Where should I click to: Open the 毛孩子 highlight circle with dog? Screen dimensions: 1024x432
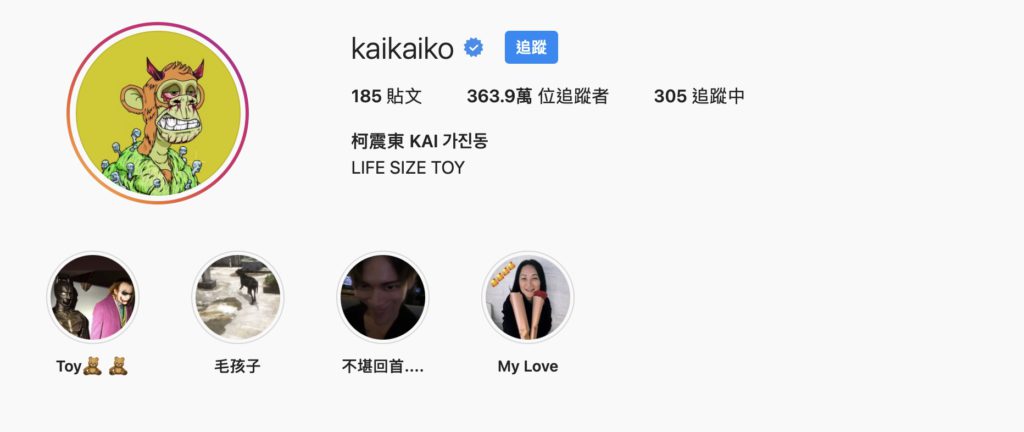pos(238,297)
